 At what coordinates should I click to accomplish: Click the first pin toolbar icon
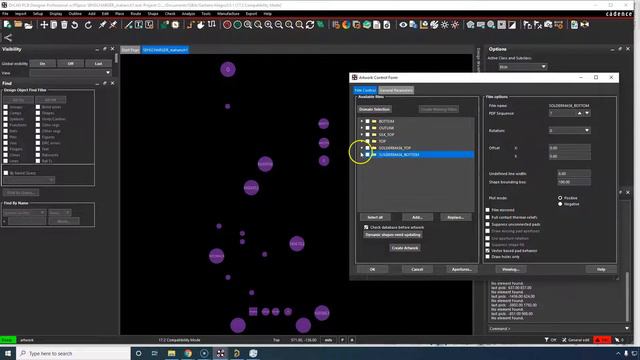coord(102,25)
